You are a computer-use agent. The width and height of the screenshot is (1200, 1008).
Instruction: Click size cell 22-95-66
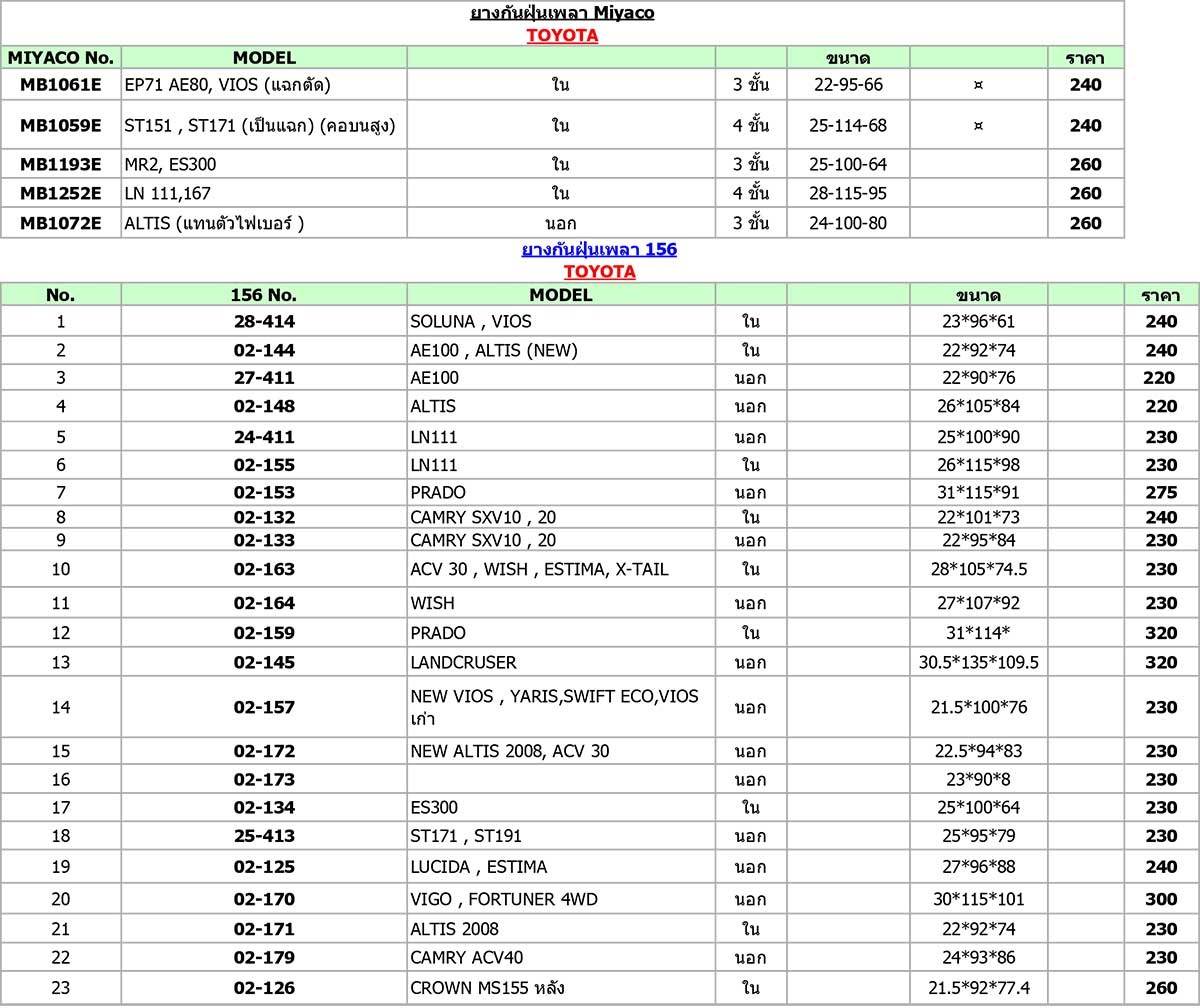point(848,85)
